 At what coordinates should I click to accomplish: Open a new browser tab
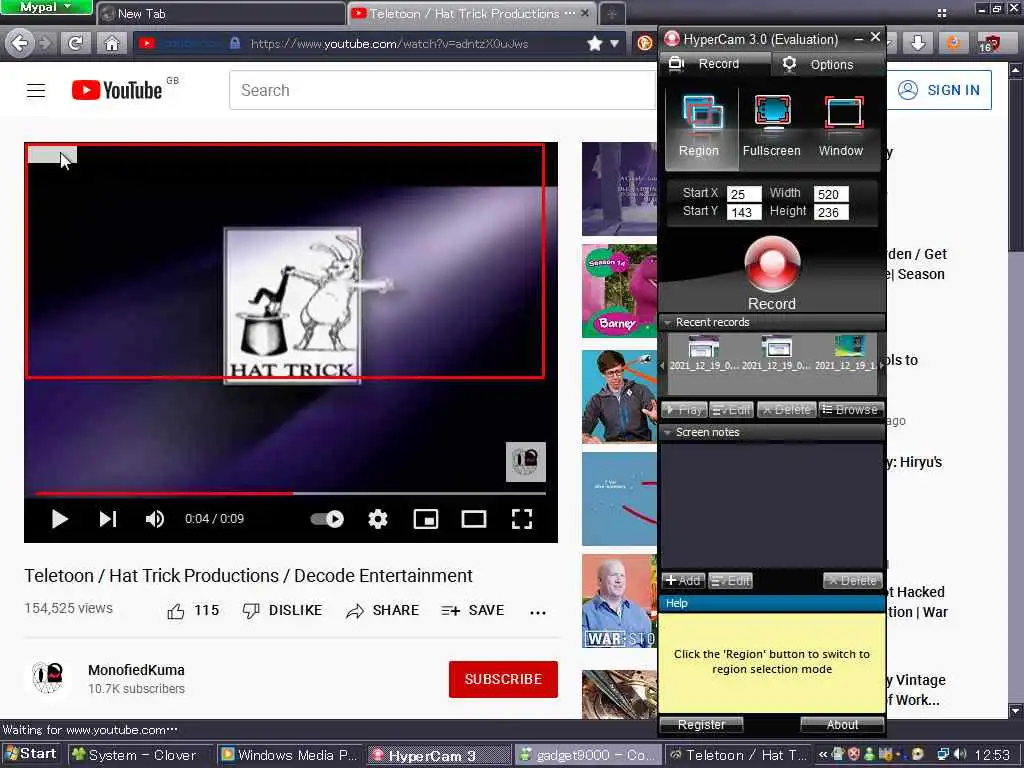tap(612, 14)
